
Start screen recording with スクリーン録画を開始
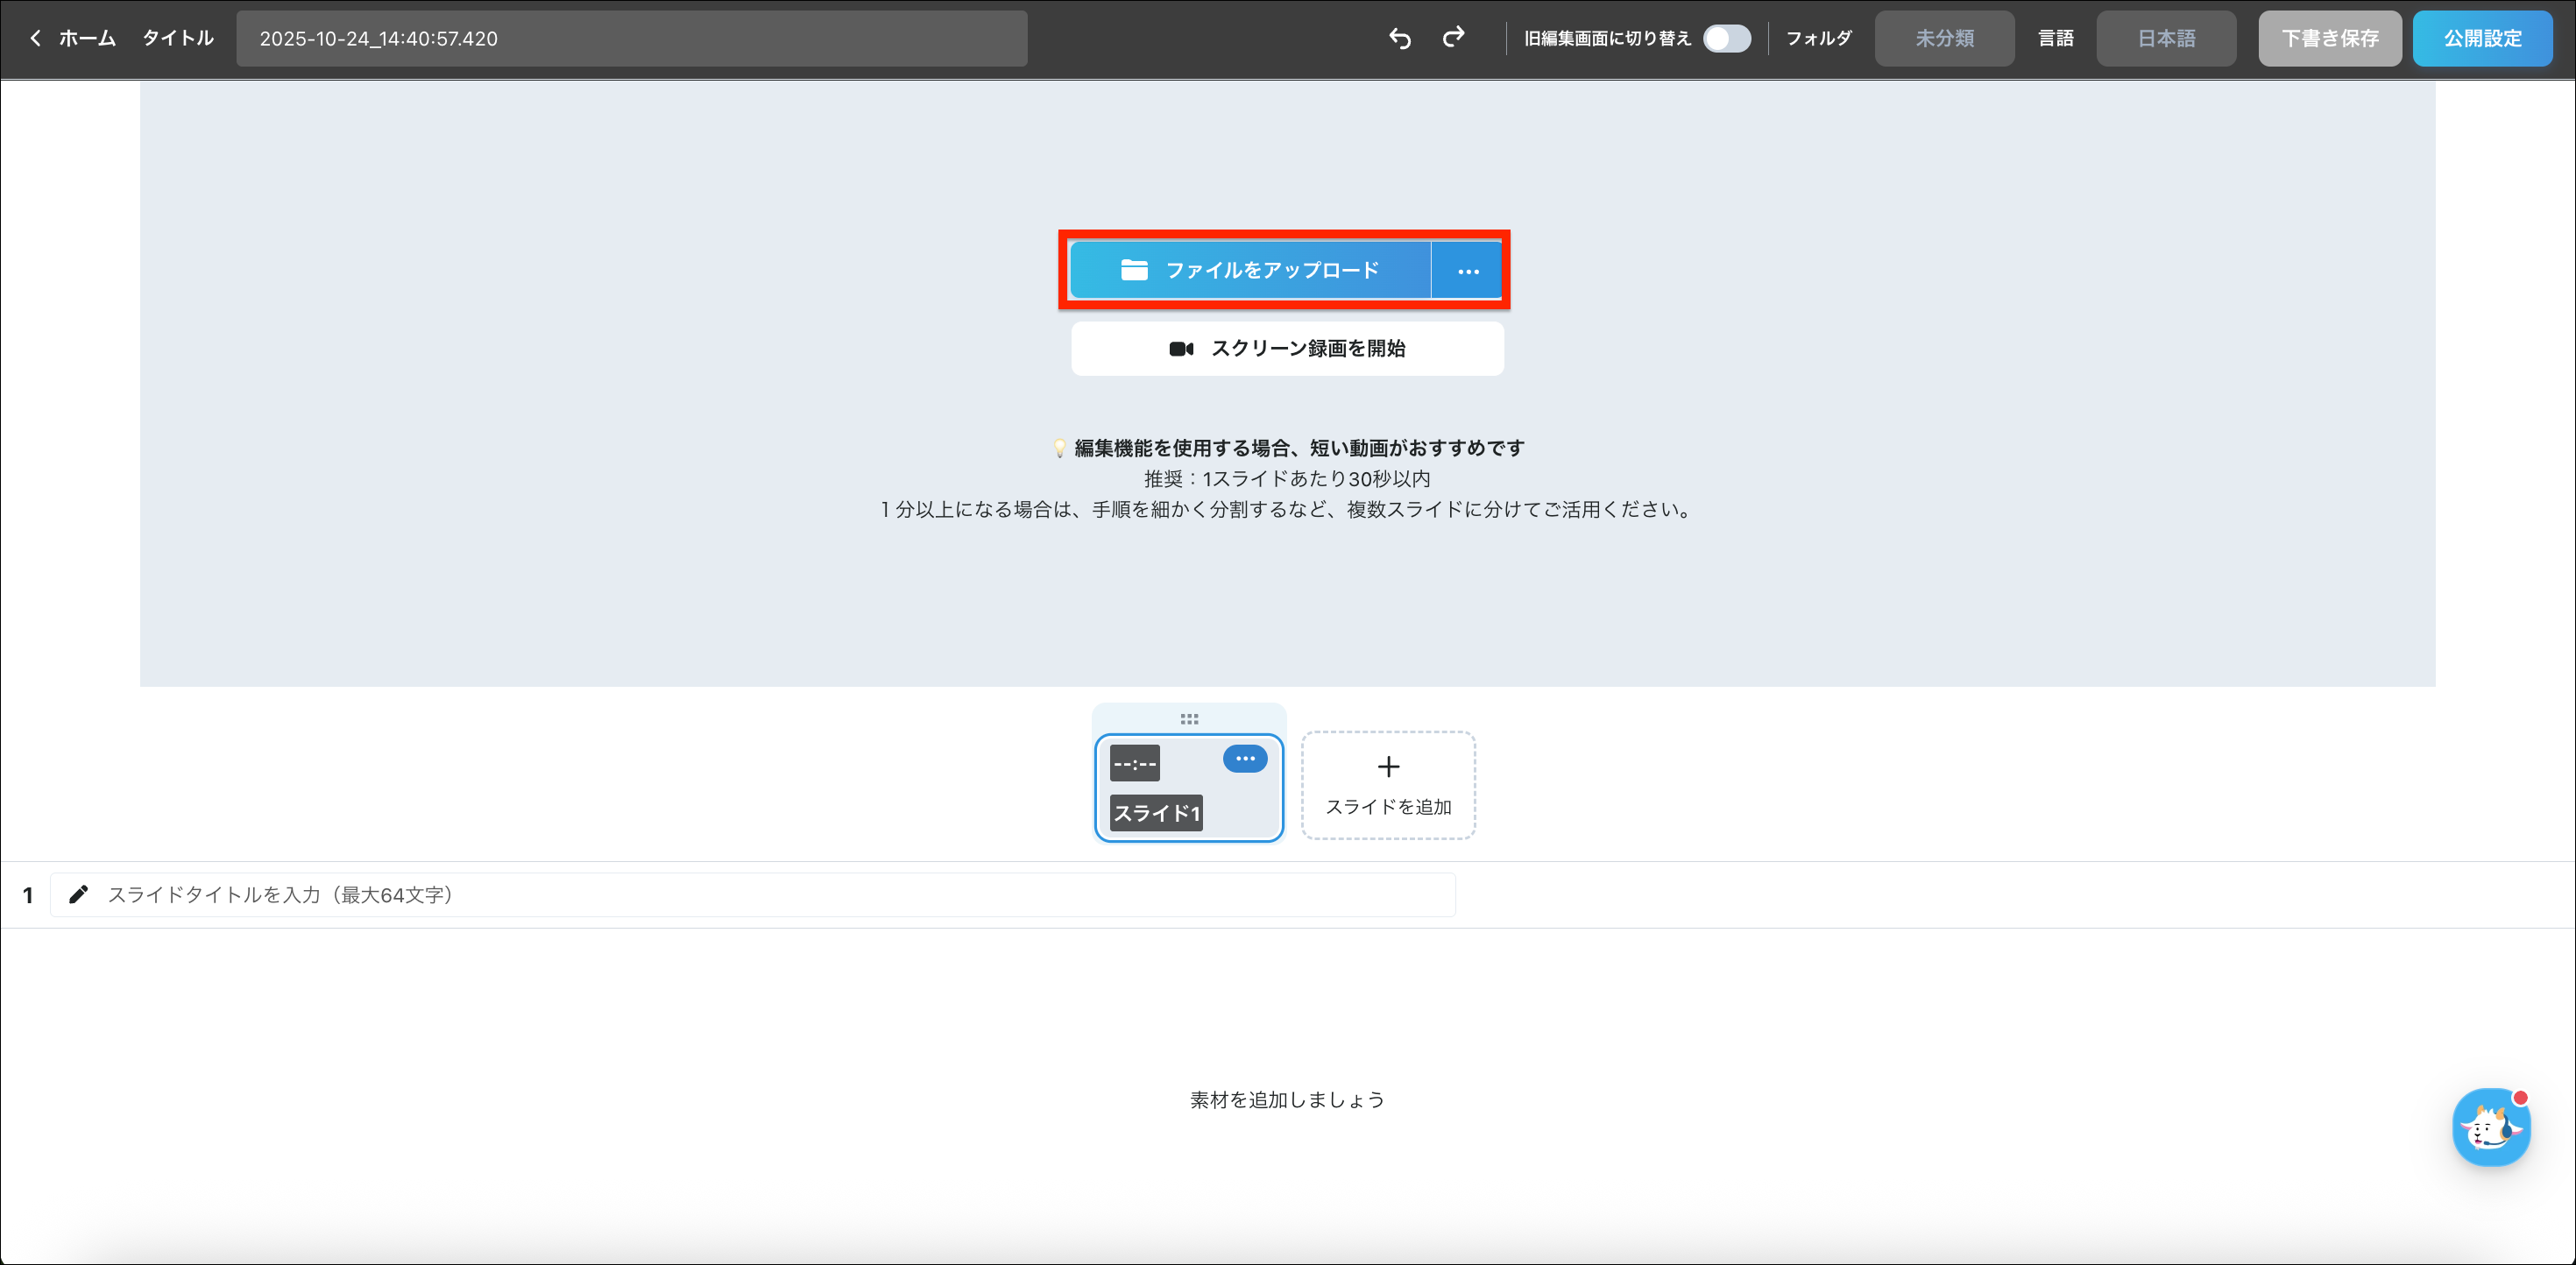coord(1287,349)
